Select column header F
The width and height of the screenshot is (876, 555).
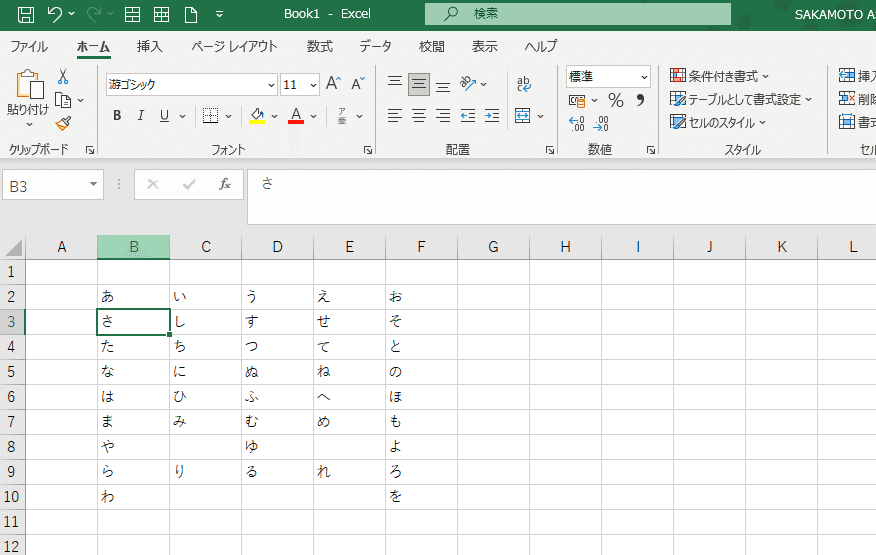pyautogui.click(x=421, y=247)
